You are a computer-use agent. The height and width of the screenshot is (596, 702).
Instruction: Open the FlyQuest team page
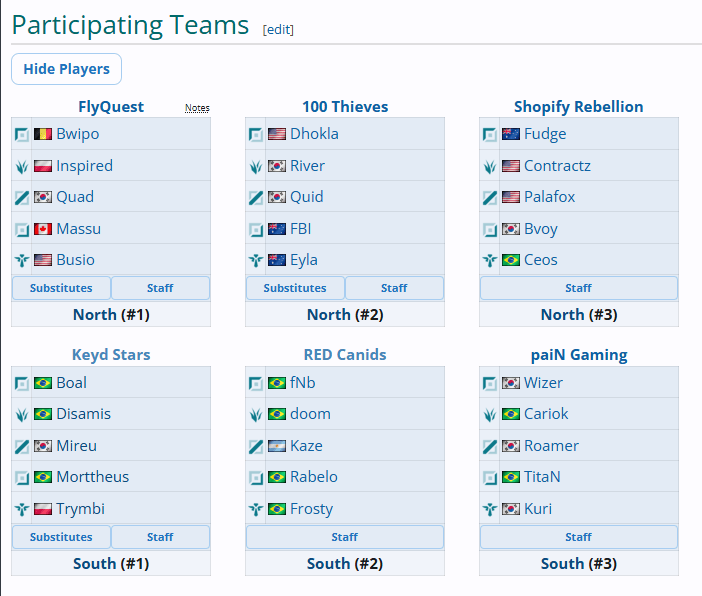[111, 107]
